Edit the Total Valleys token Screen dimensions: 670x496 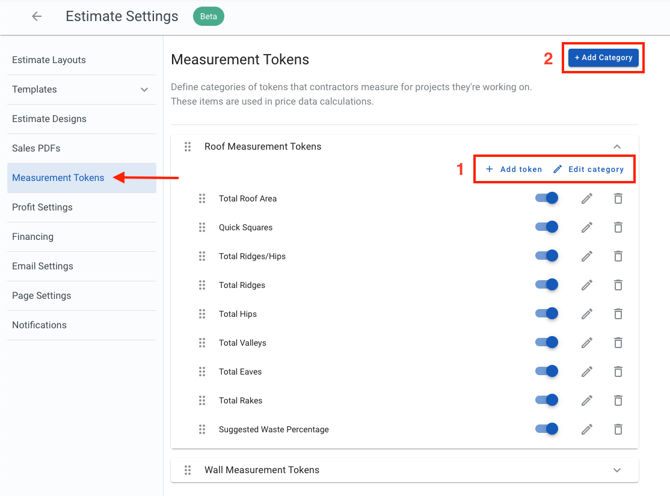click(x=587, y=343)
